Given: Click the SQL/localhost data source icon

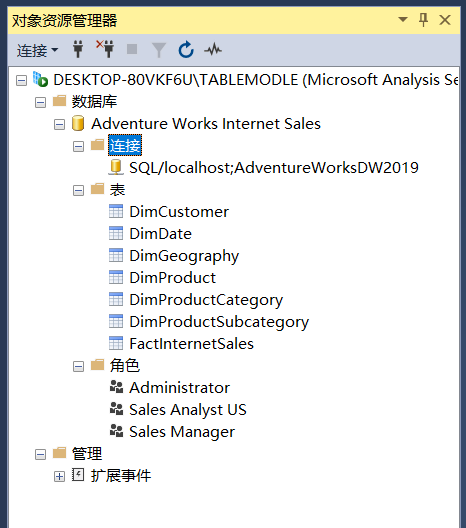Looking at the screenshot, I should (116, 167).
